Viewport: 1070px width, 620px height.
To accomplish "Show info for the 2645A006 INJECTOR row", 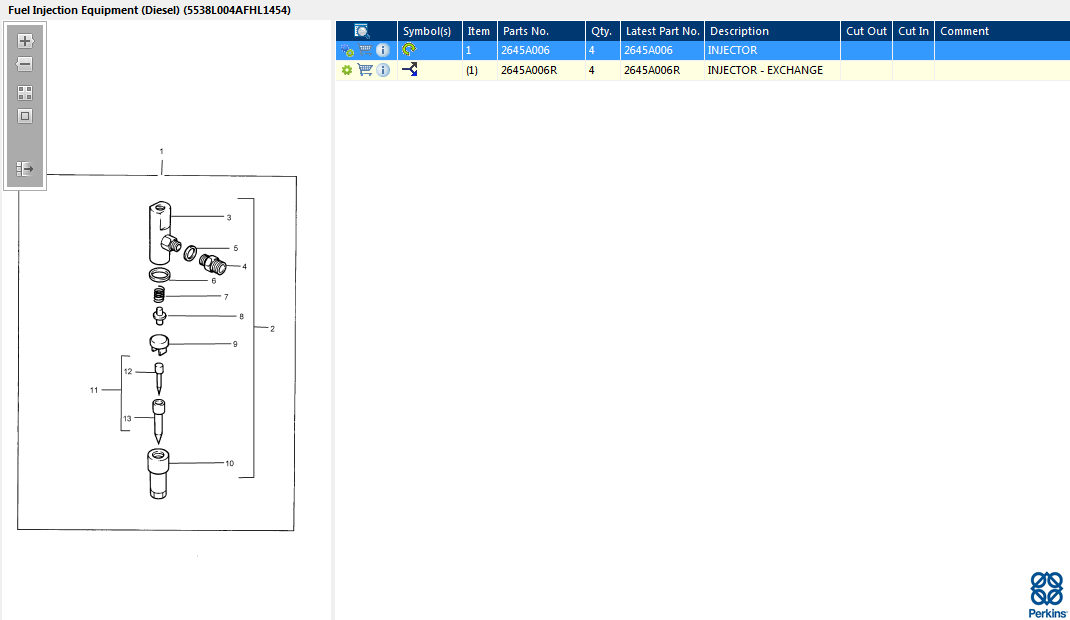I will point(383,50).
